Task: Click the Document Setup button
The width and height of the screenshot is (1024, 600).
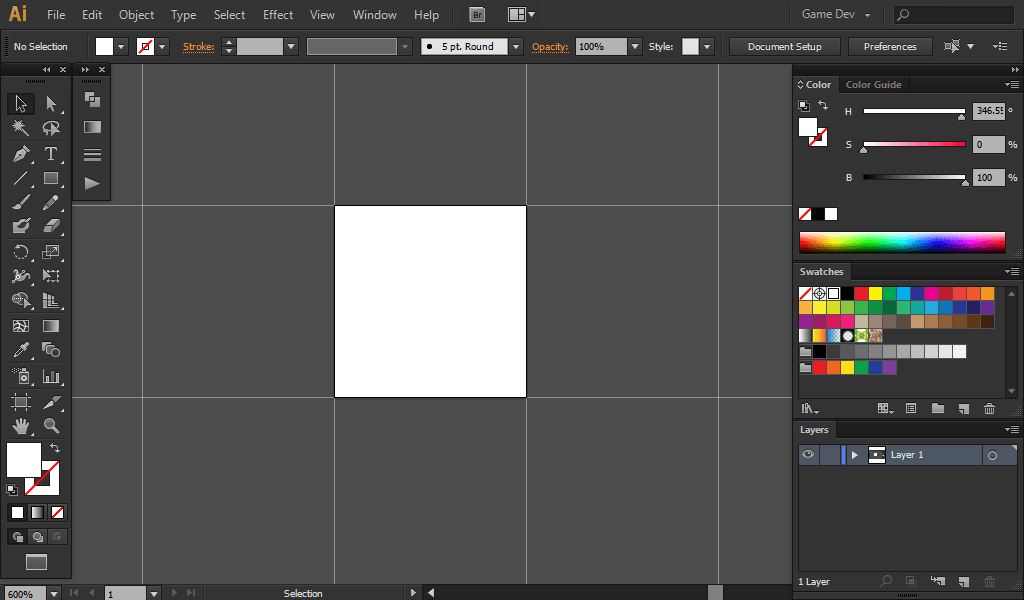Action: click(x=784, y=46)
